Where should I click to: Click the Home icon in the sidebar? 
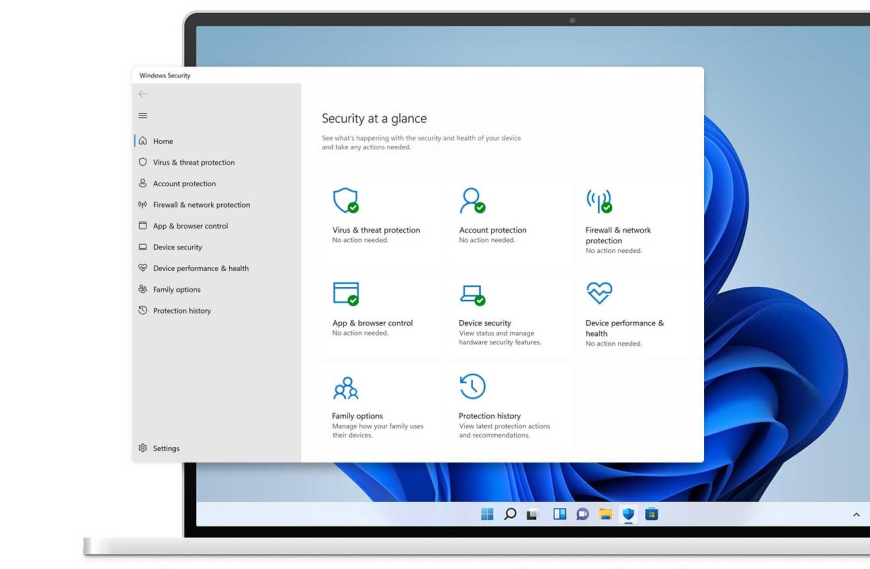coord(143,141)
